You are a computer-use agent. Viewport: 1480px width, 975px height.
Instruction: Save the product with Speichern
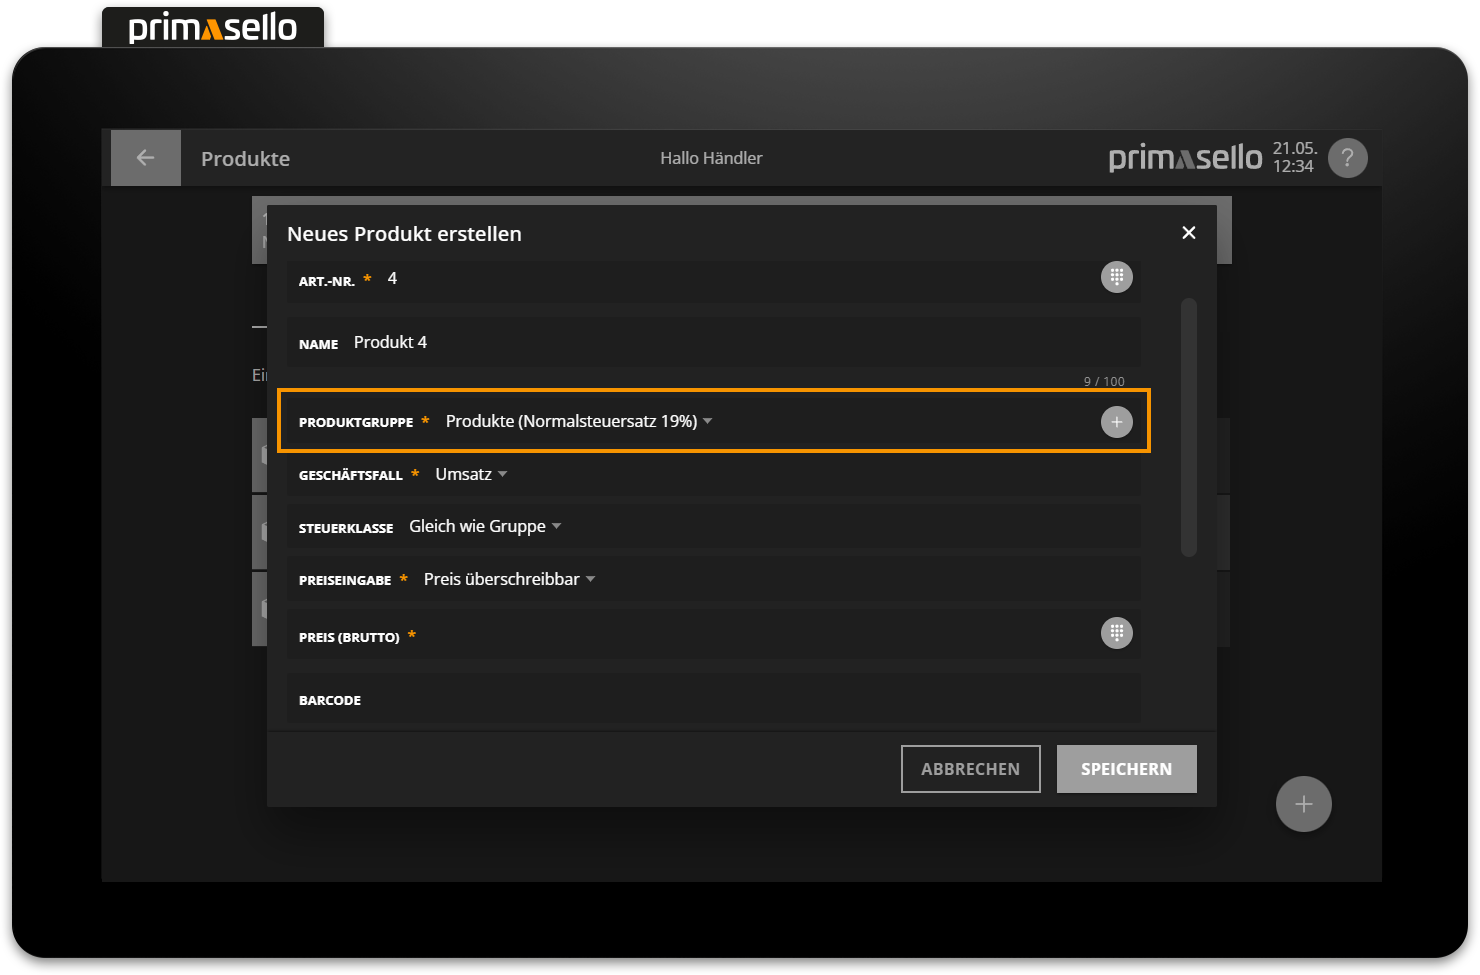[1126, 769]
